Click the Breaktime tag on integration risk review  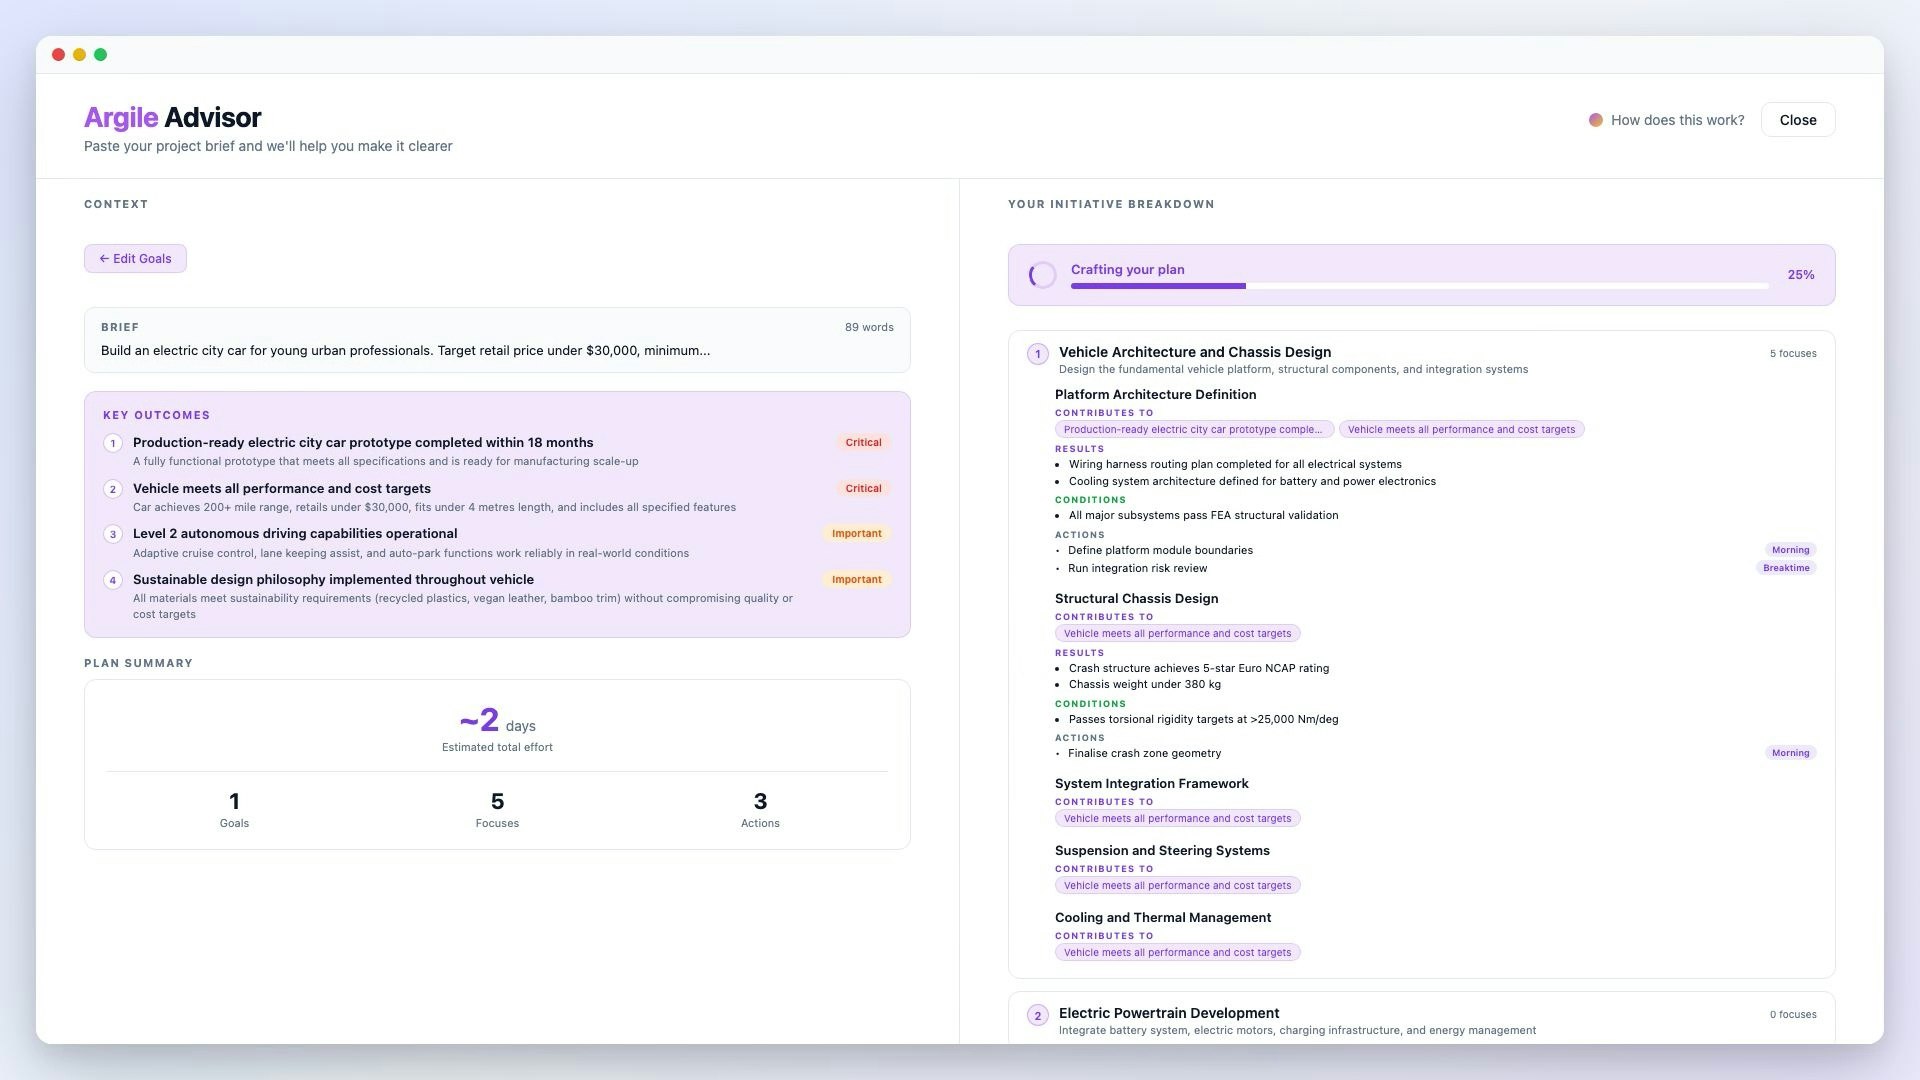1786,568
